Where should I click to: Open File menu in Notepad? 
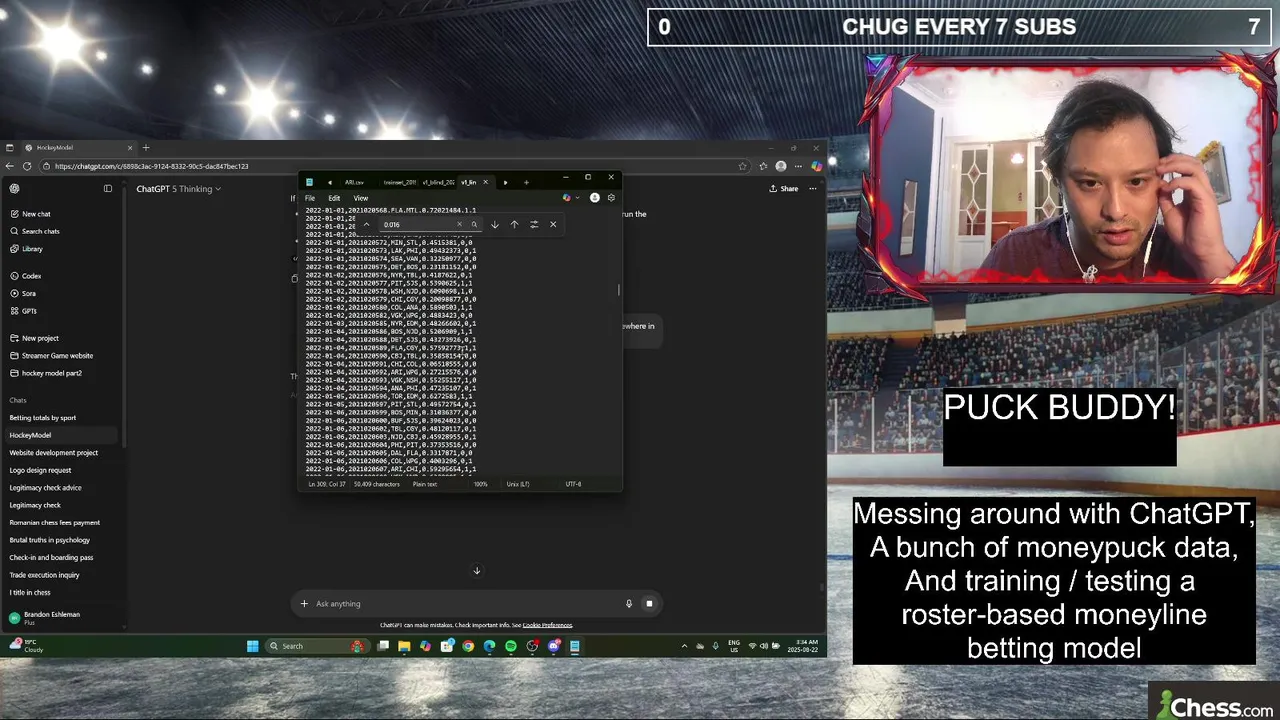click(310, 198)
